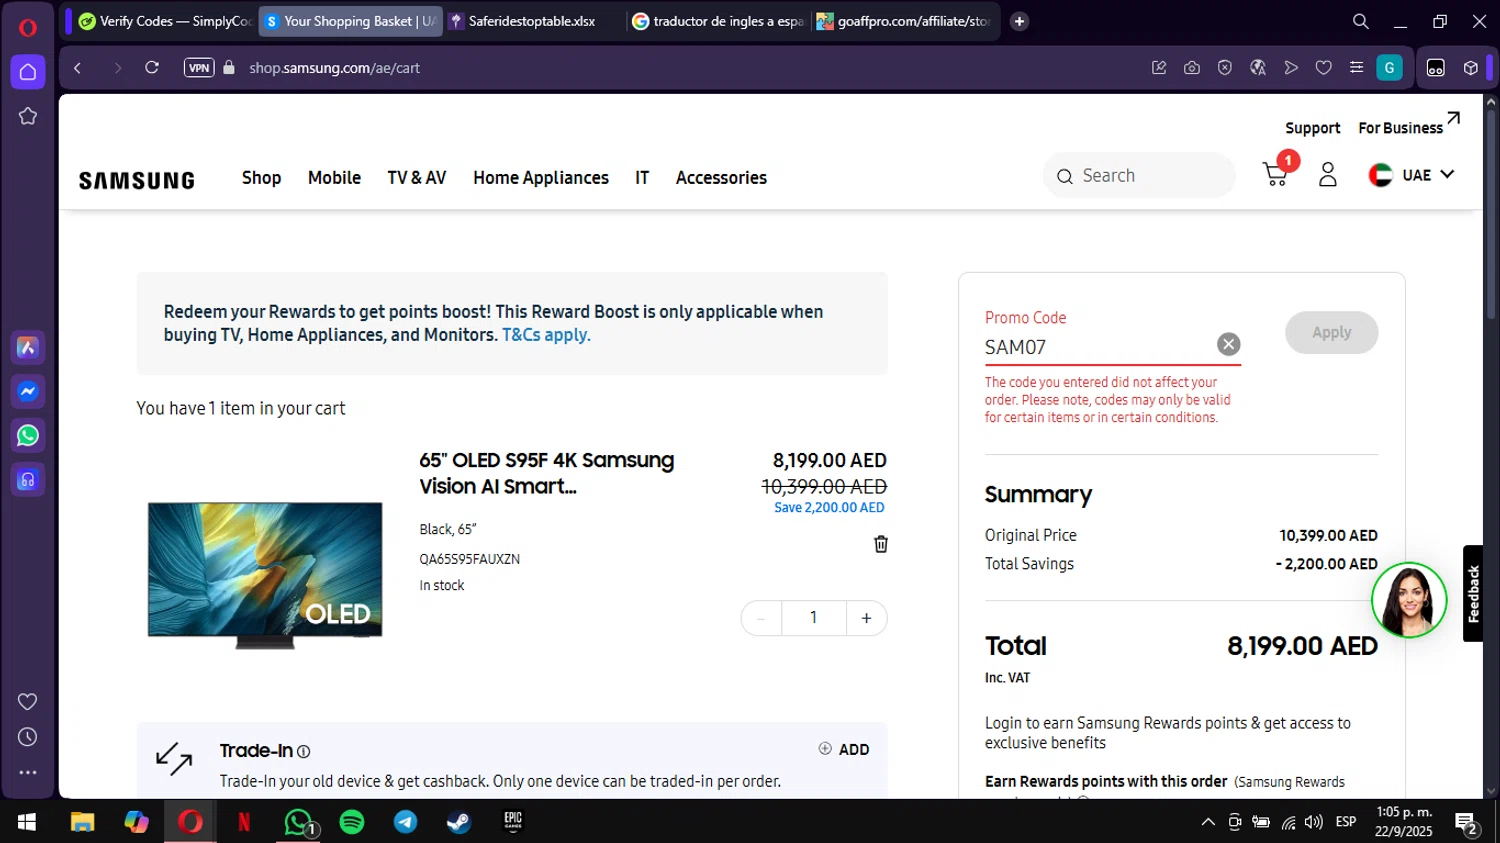Open the T&Cs apply link
This screenshot has width=1500, height=843.
click(546, 335)
